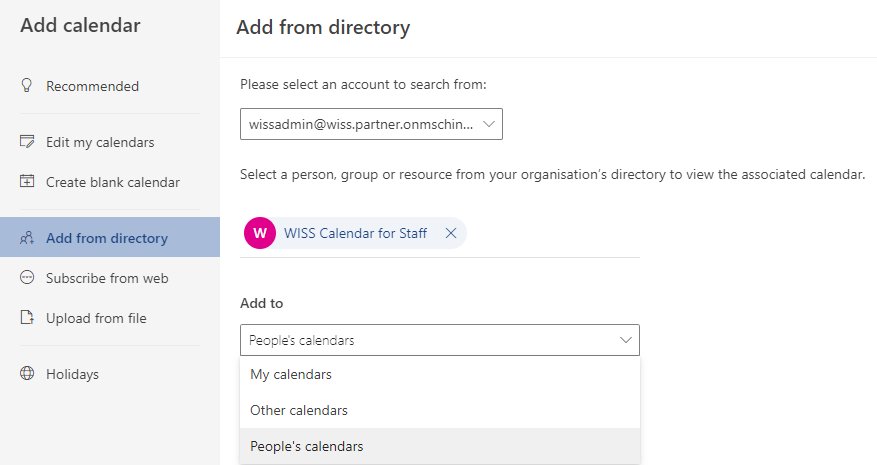Click the Recommended lightbulb icon
The height and width of the screenshot is (465, 877).
click(26, 85)
